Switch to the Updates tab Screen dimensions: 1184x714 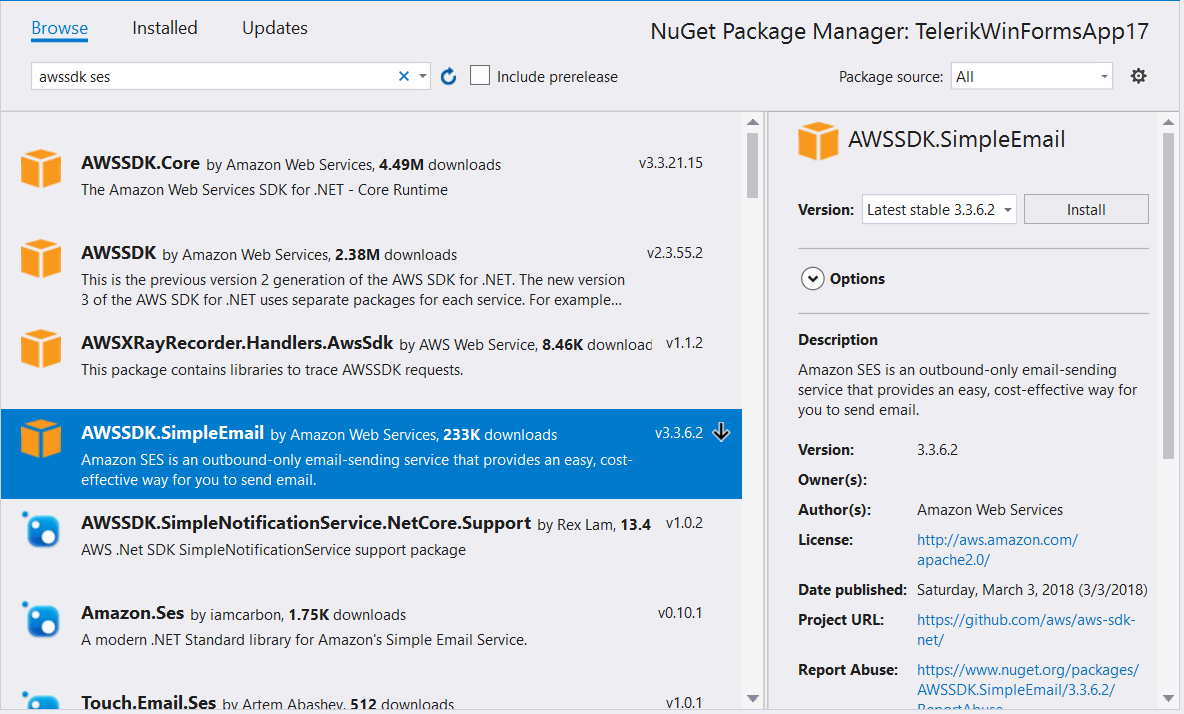click(x=275, y=28)
